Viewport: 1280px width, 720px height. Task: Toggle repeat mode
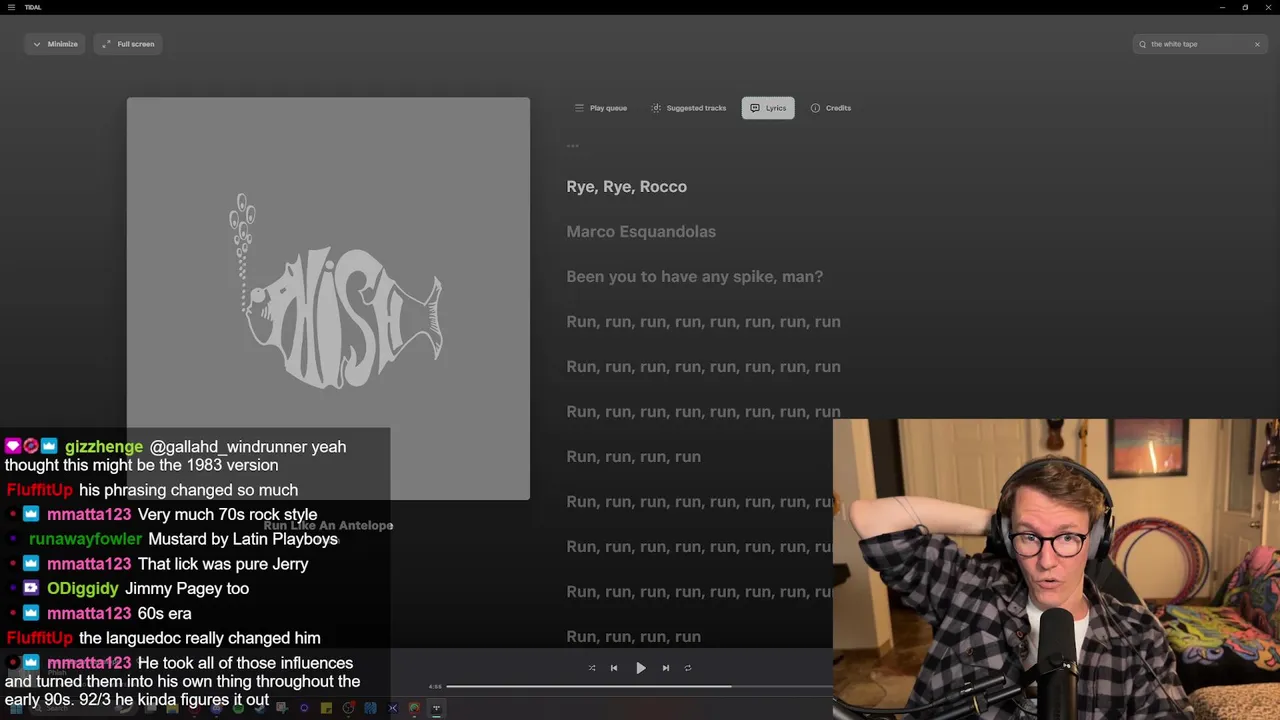pos(688,668)
